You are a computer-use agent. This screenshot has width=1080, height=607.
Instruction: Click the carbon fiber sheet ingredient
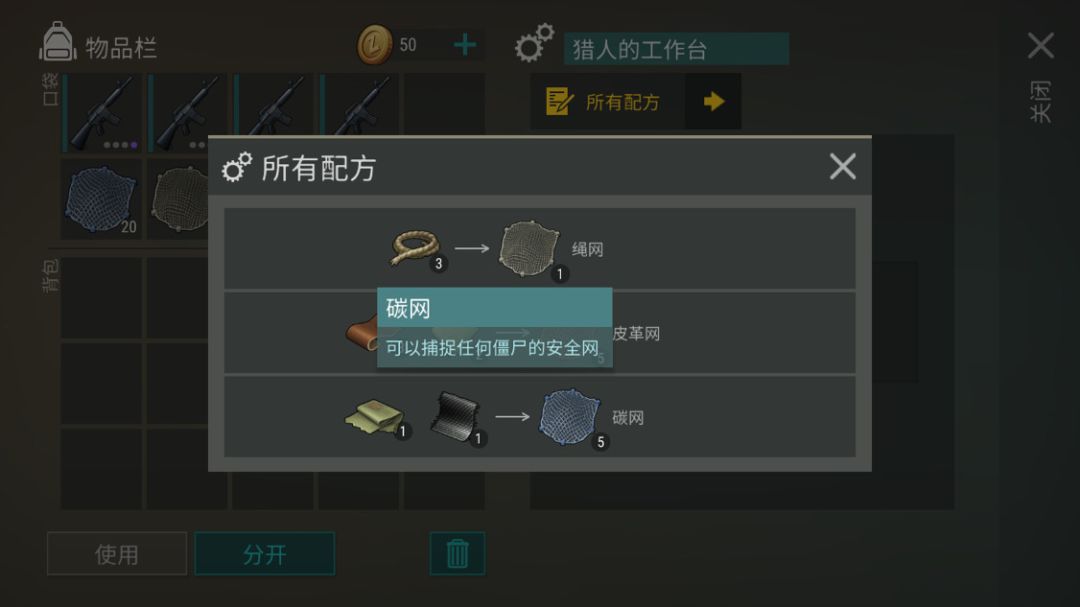tap(455, 415)
